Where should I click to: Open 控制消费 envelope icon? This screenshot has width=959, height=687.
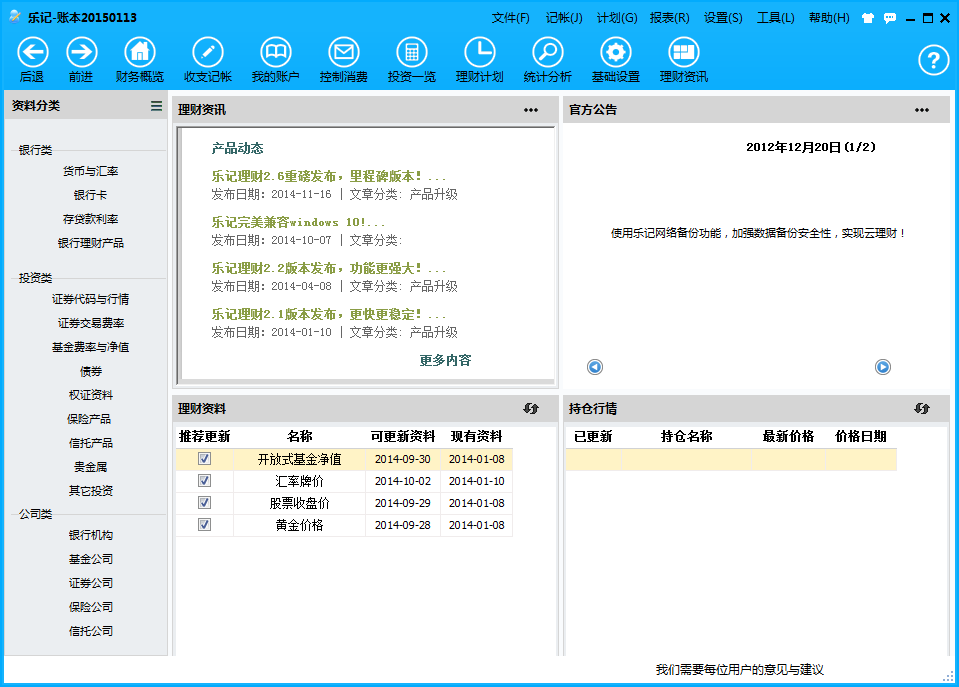[x=344, y=53]
